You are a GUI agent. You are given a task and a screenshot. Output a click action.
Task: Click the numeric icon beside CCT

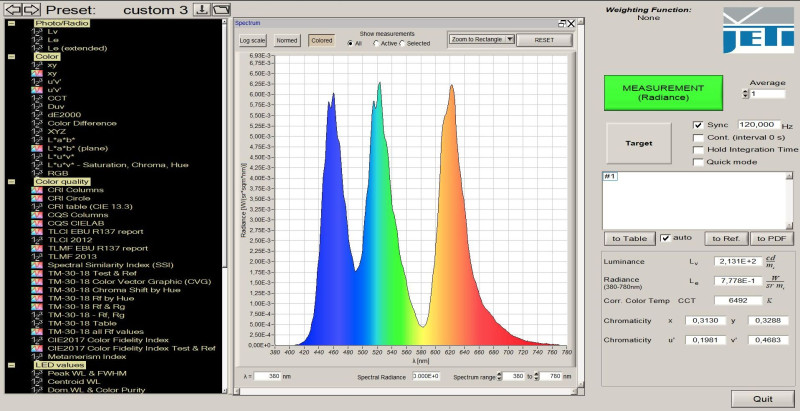(x=37, y=98)
